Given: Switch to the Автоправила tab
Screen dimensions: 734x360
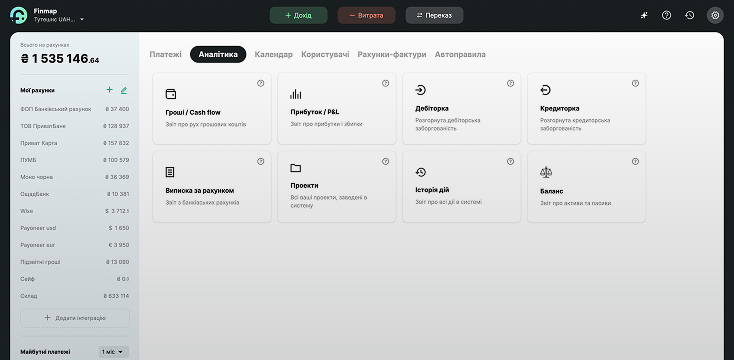Looking at the screenshot, I should tap(460, 54).
